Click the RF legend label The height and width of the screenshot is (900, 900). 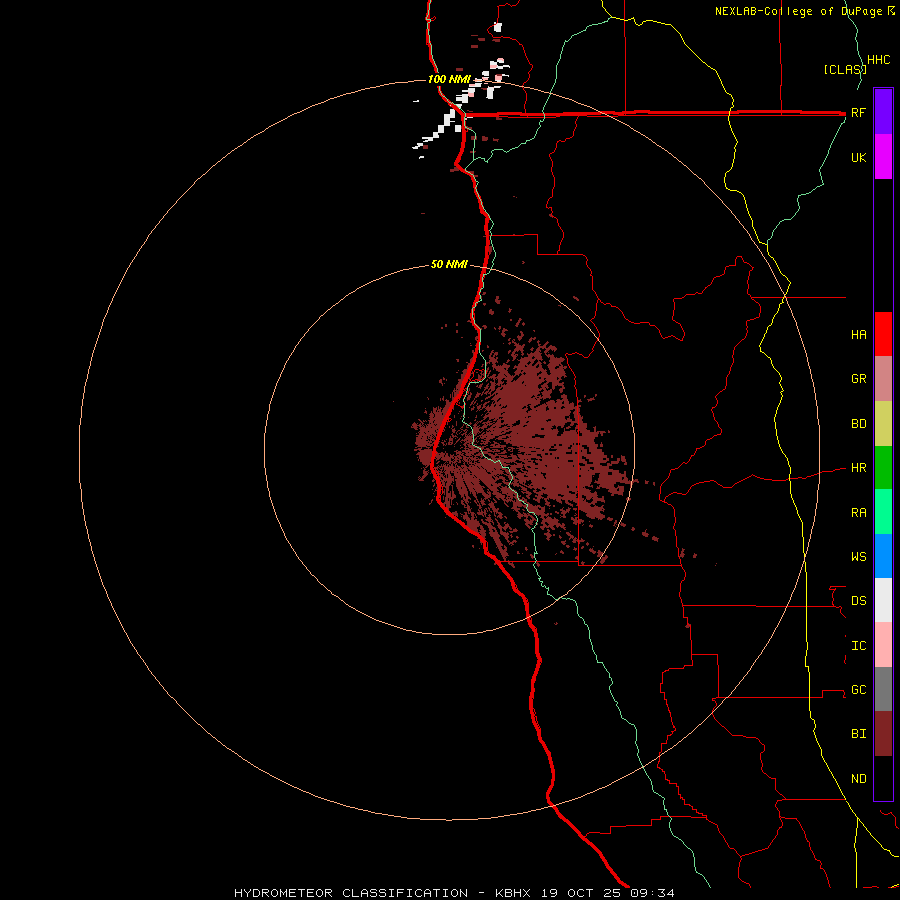point(858,112)
